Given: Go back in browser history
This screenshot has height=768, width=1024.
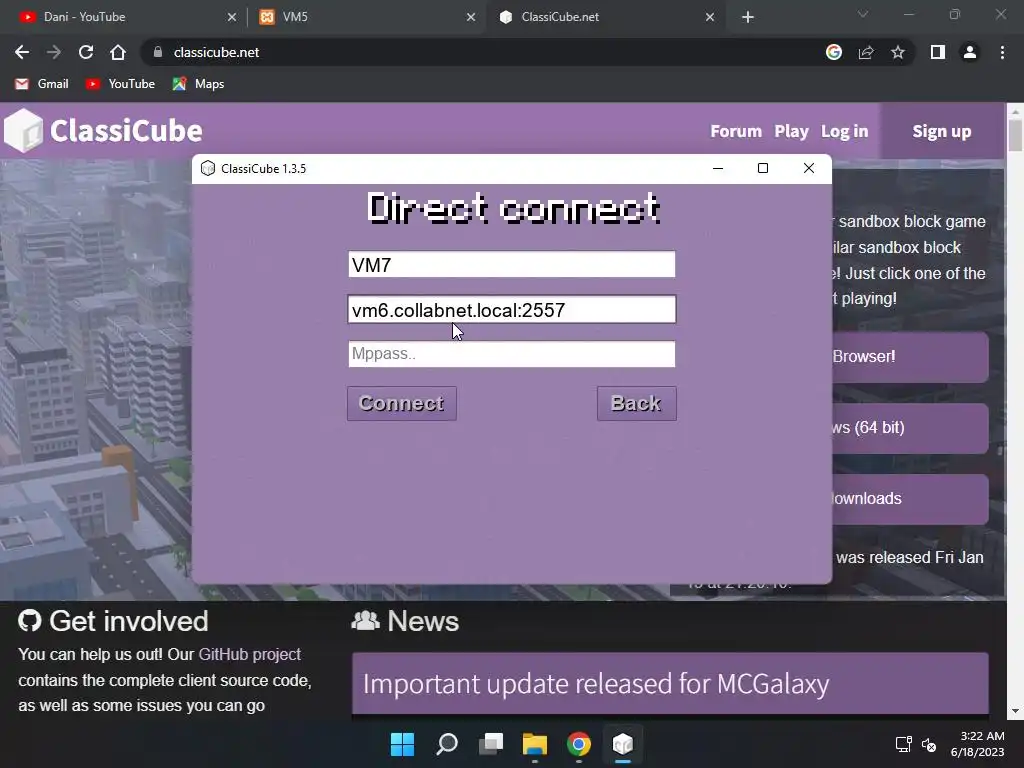Looking at the screenshot, I should pyautogui.click(x=22, y=52).
